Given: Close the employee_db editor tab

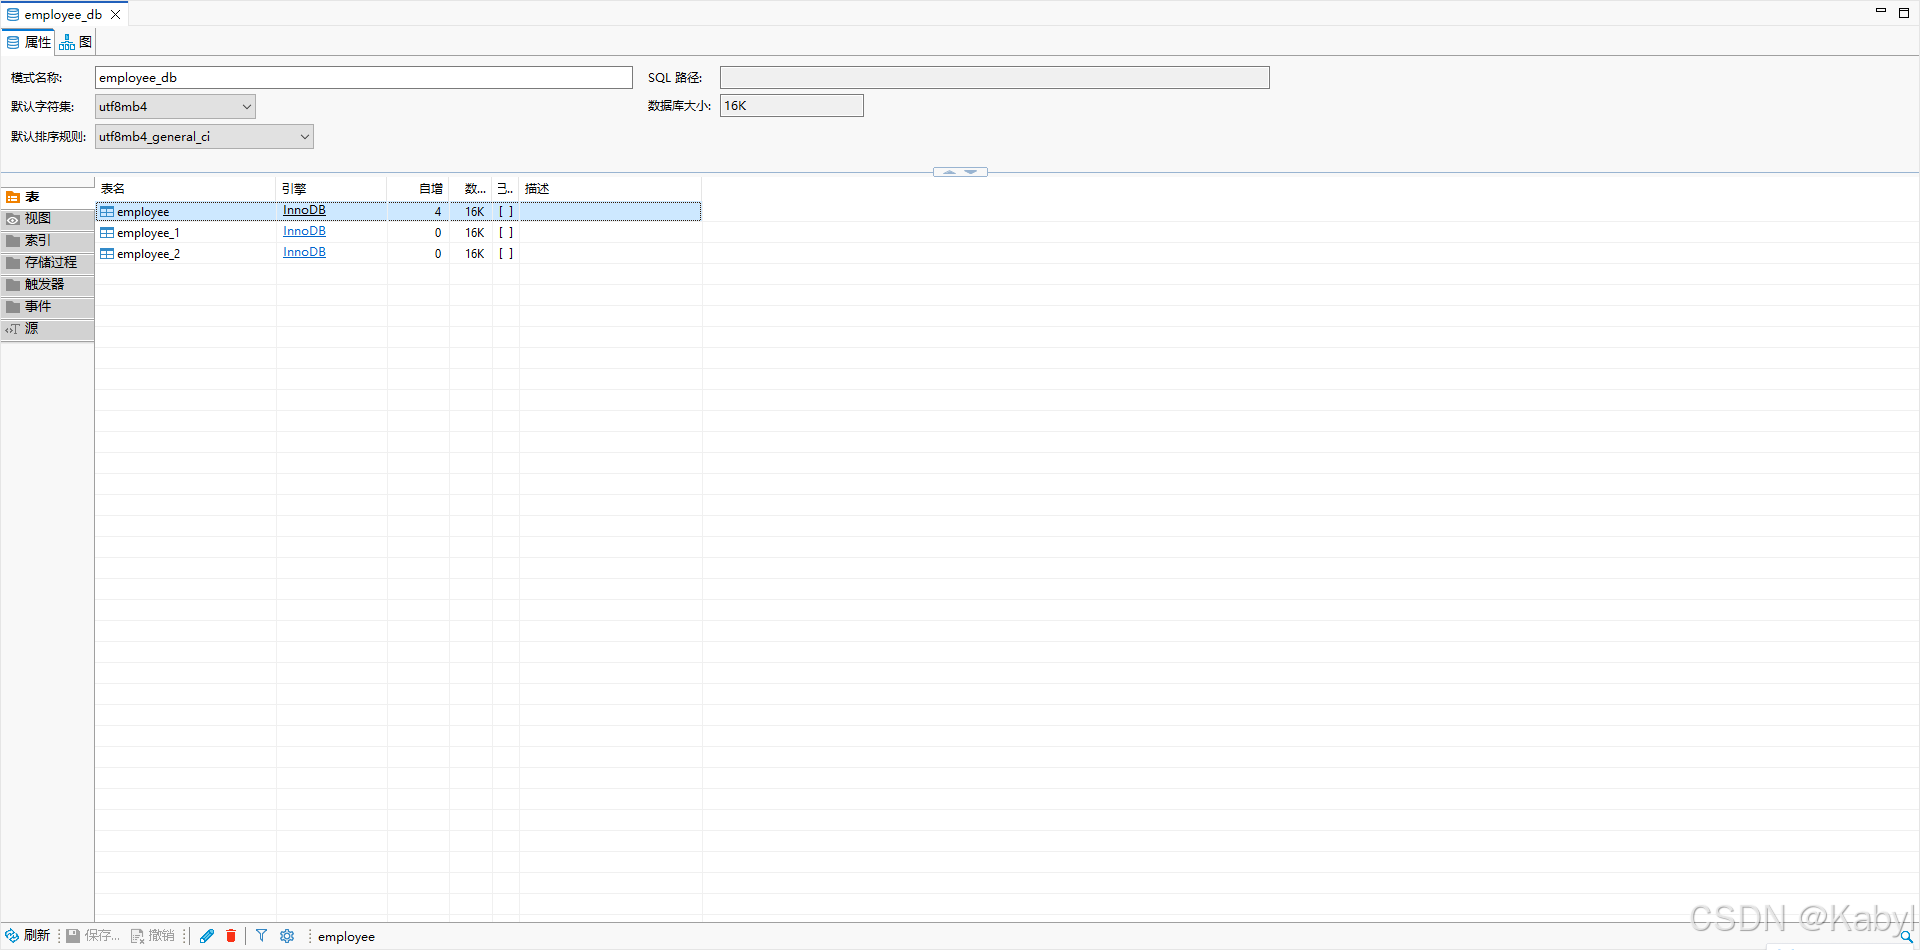Looking at the screenshot, I should click(116, 15).
